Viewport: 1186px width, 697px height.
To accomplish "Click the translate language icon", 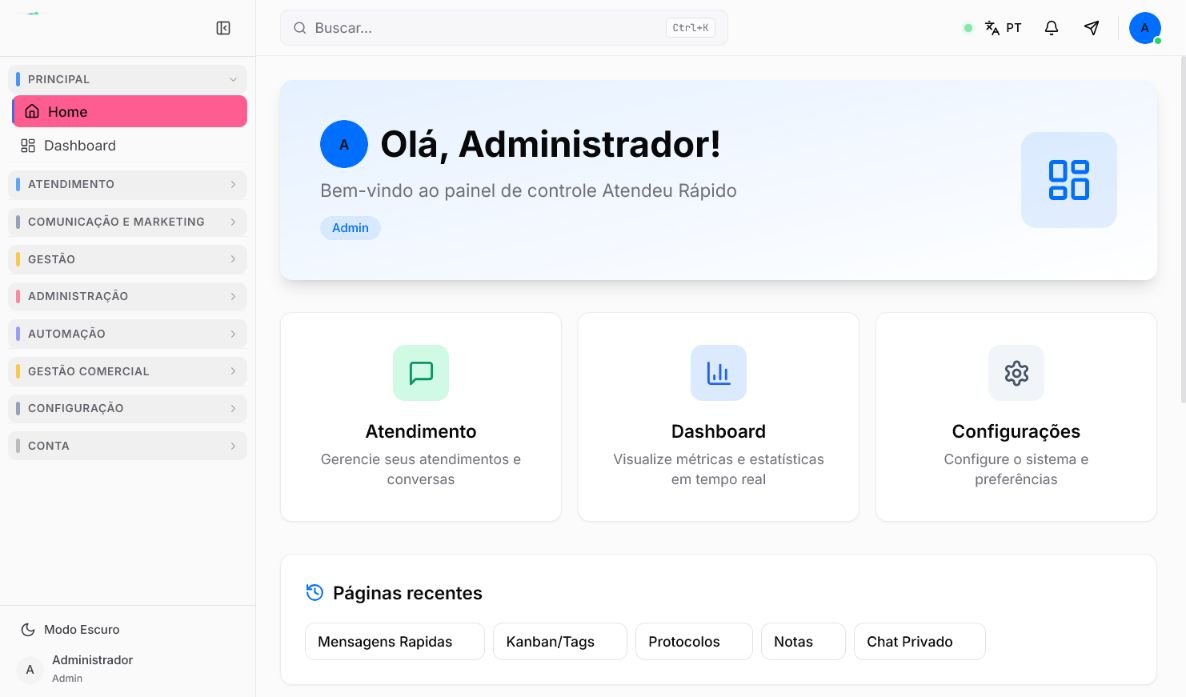I will (992, 28).
